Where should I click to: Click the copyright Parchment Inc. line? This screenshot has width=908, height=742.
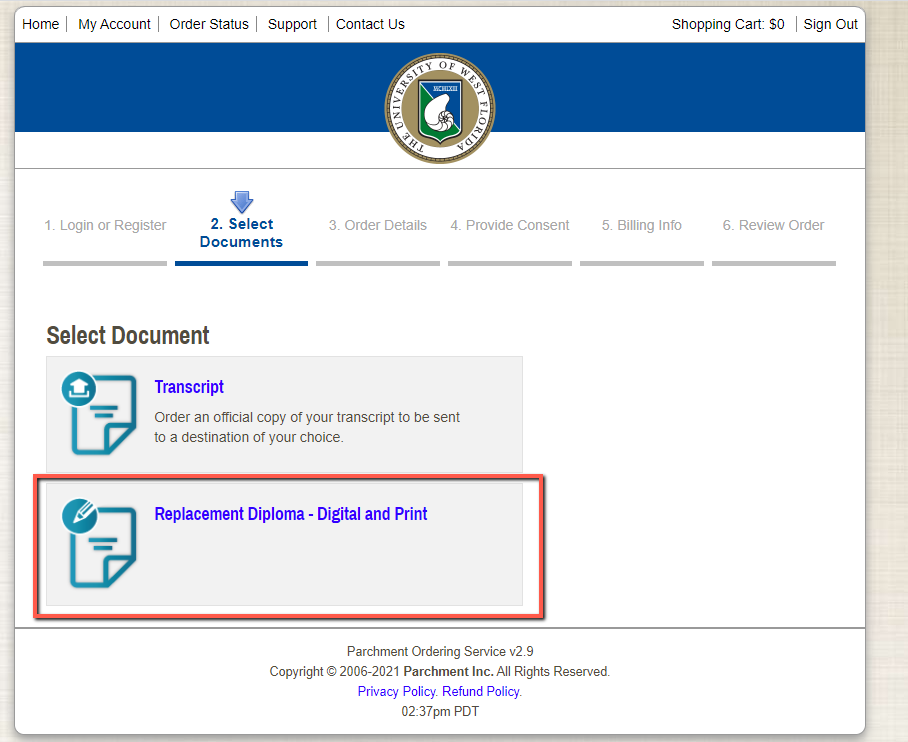click(440, 671)
